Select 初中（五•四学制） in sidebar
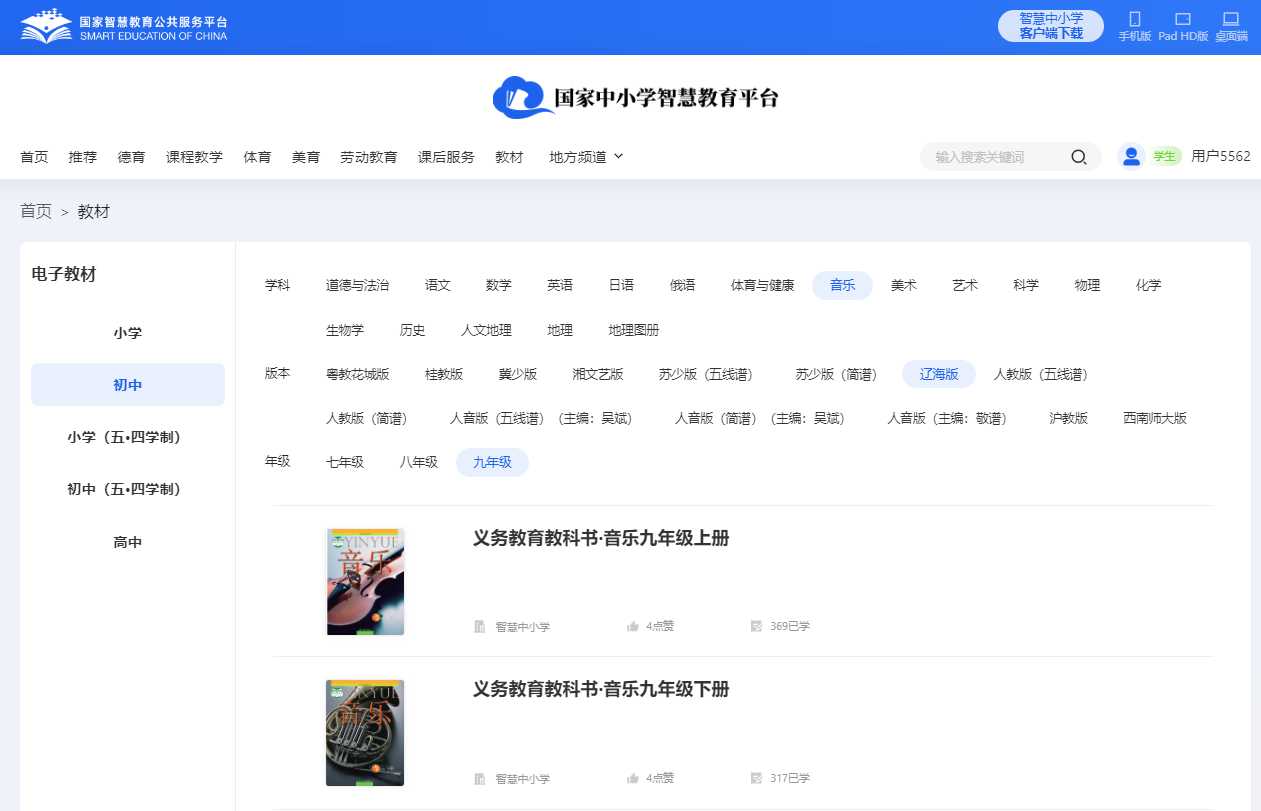 [x=128, y=489]
